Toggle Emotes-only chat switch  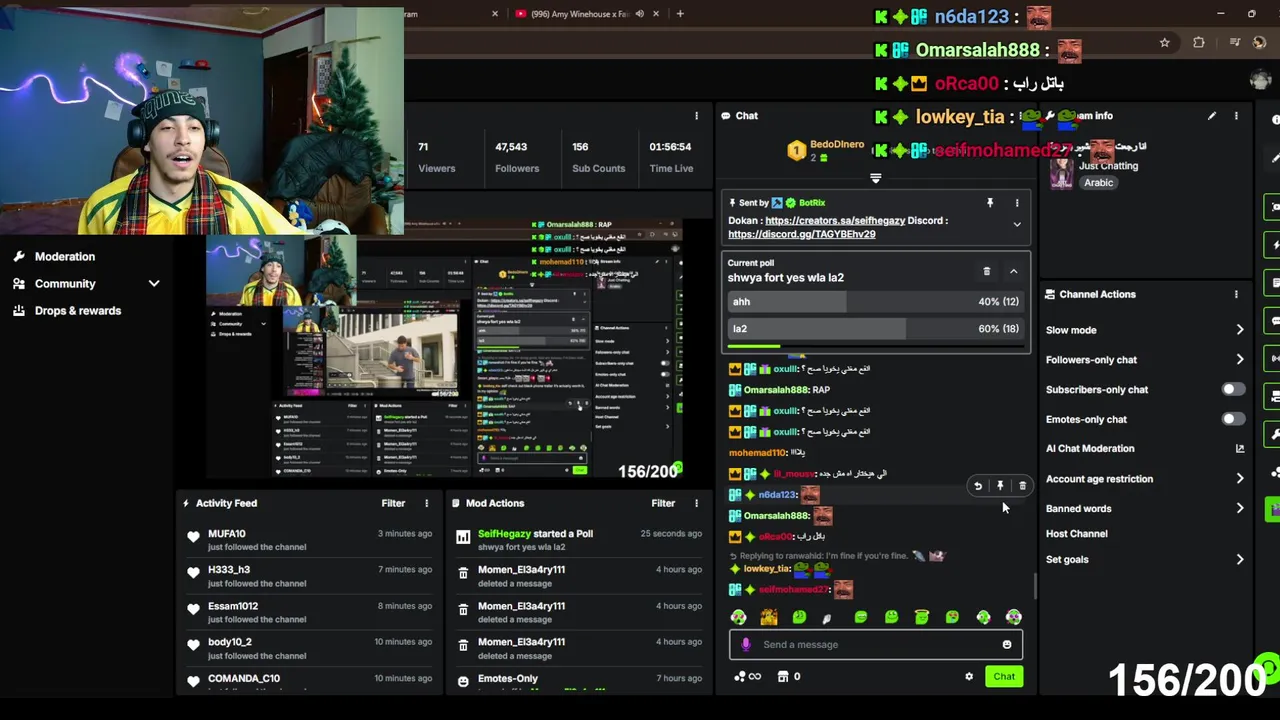click(1233, 419)
